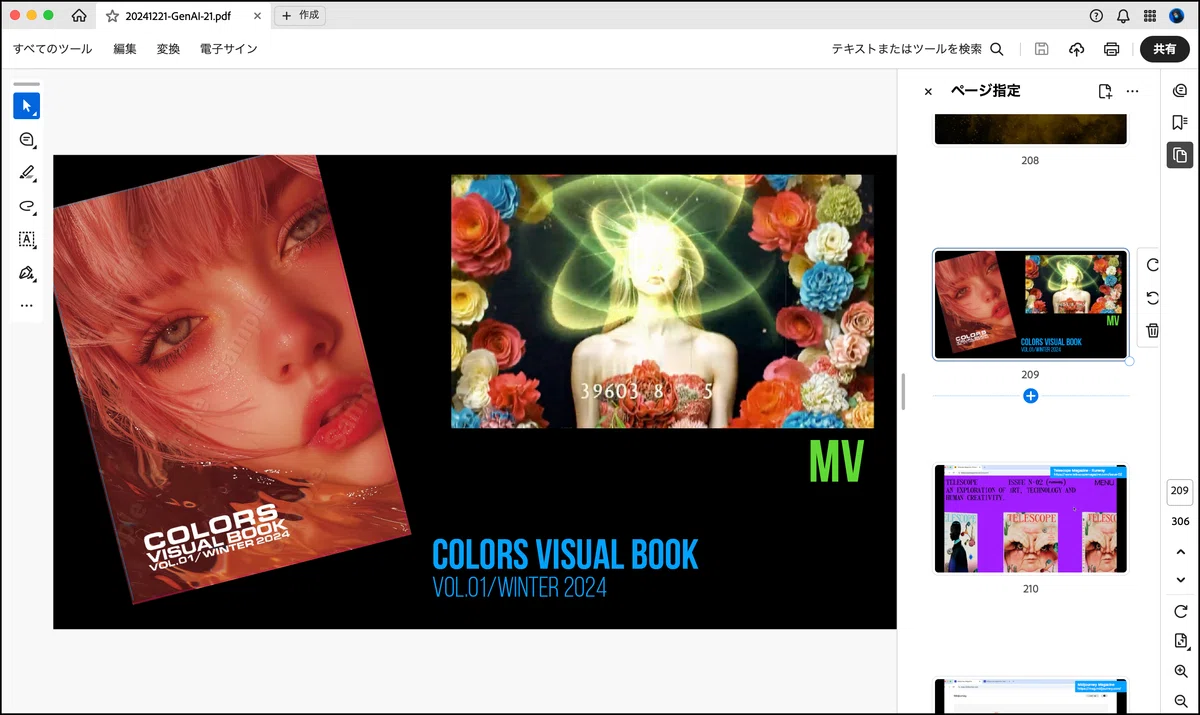Viewport: 1200px width, 715px height.
Task: Switch to 20241221-GenAI-21.pdf tab
Action: click(181, 16)
